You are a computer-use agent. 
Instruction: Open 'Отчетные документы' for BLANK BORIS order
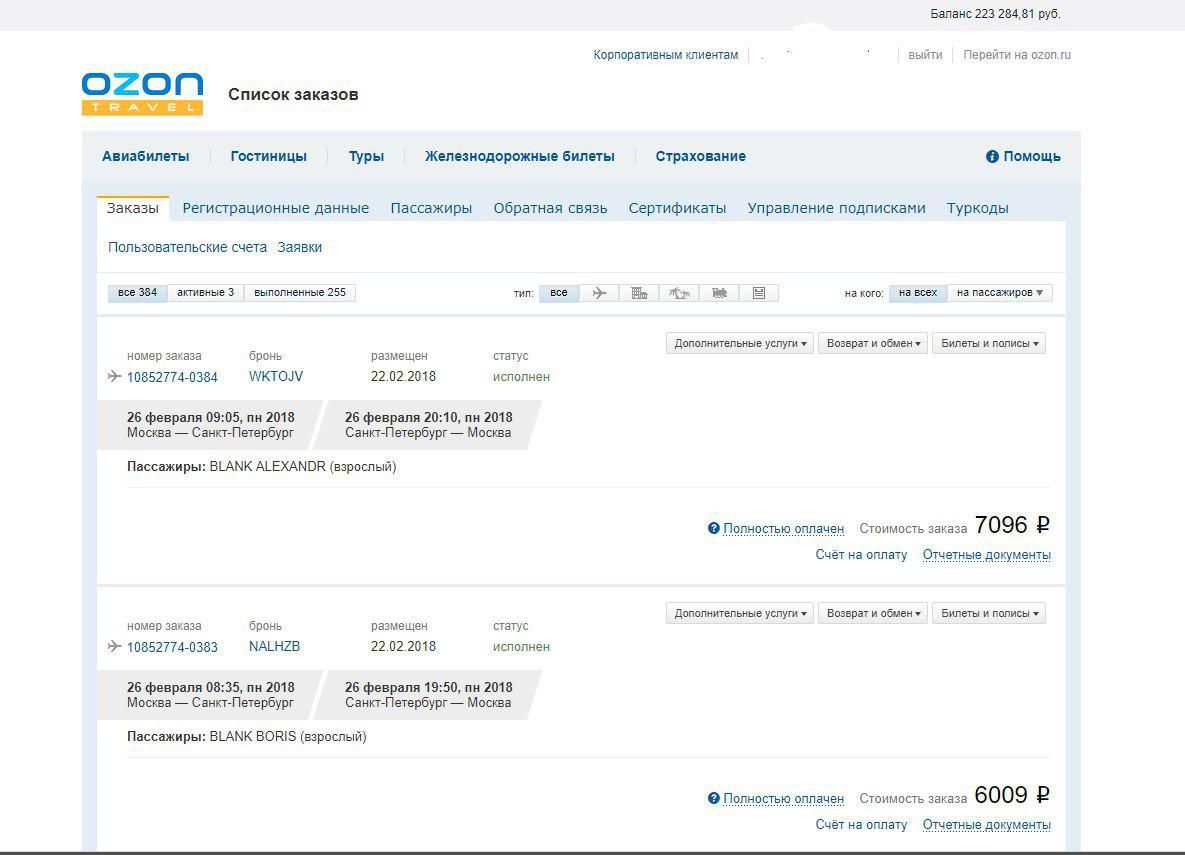[x=986, y=825]
